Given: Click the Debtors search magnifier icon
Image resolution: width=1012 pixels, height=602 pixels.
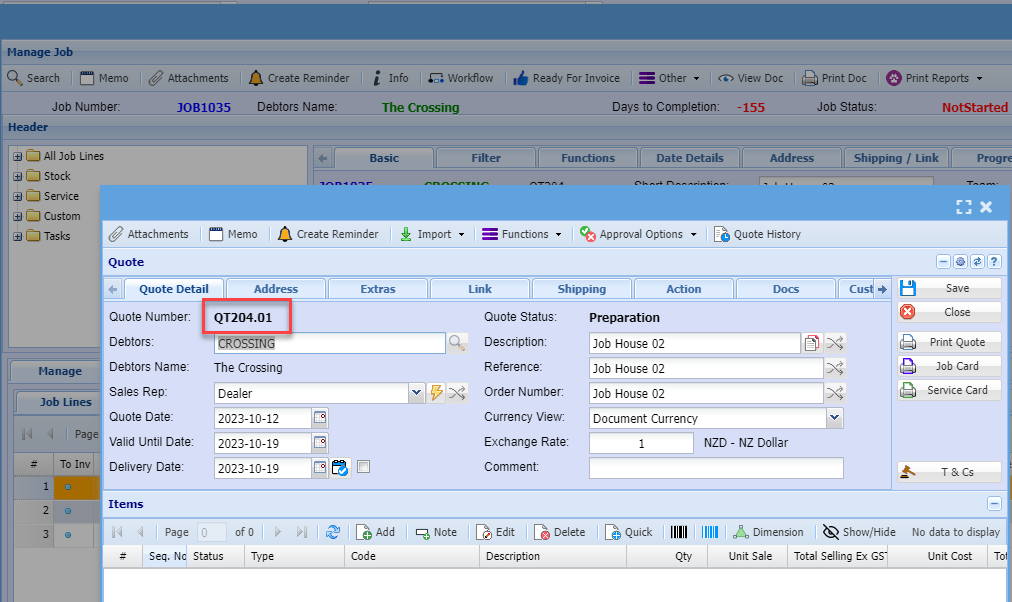Looking at the screenshot, I should (x=457, y=343).
